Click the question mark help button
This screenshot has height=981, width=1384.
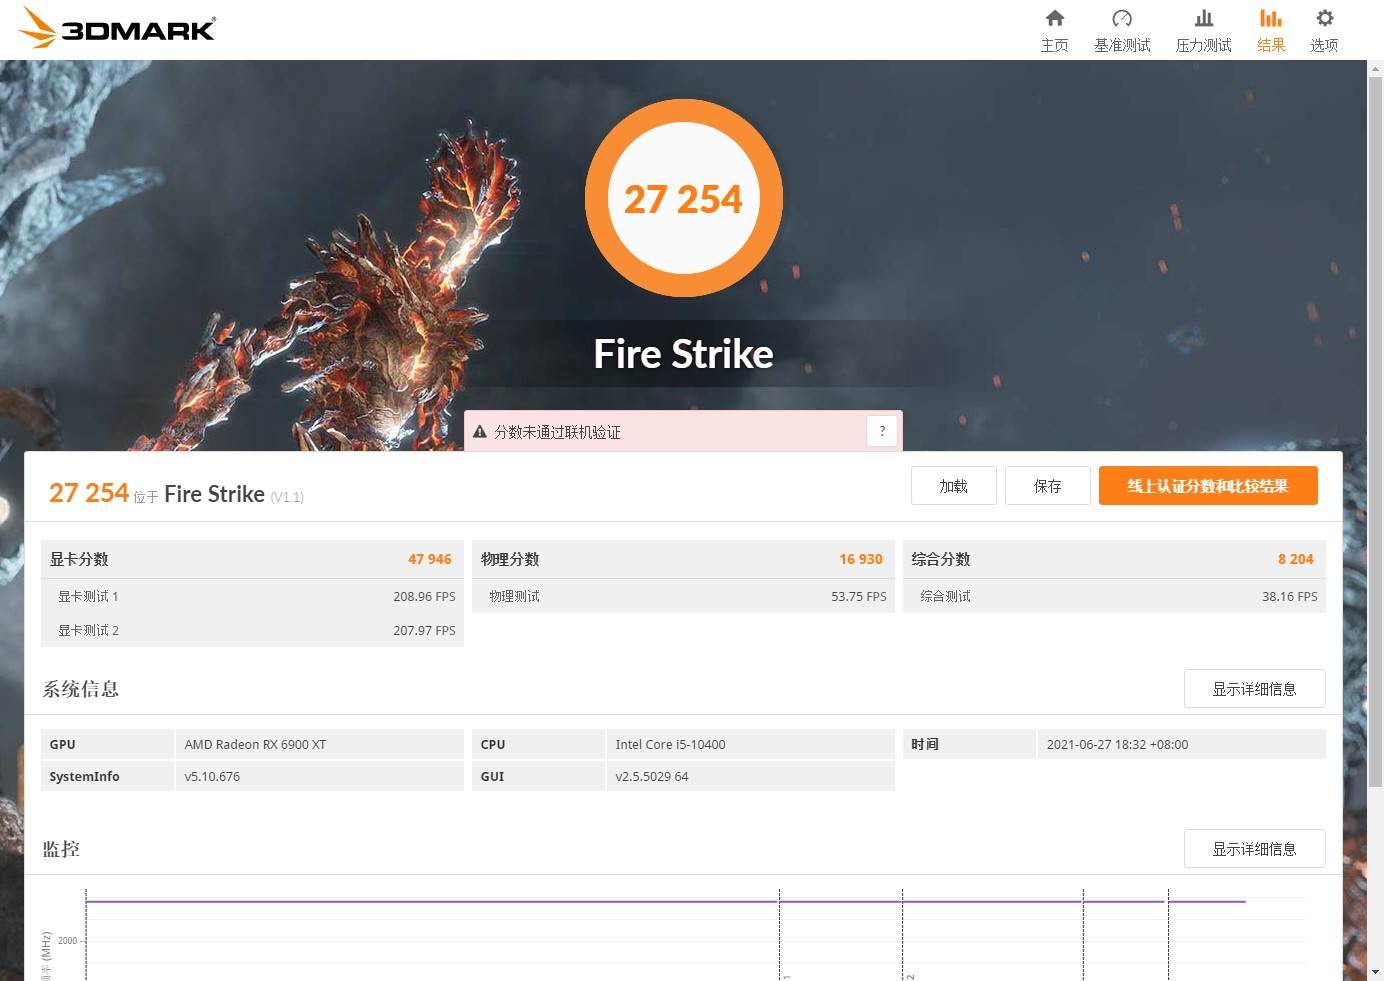coord(882,431)
